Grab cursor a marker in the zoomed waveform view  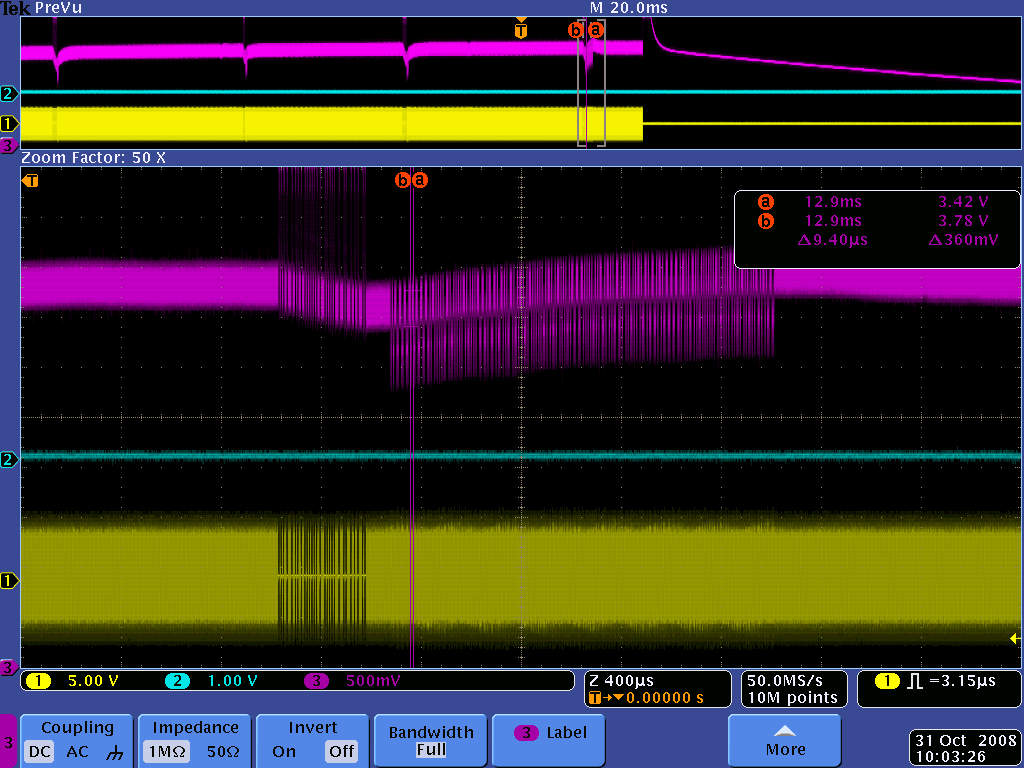(x=420, y=180)
